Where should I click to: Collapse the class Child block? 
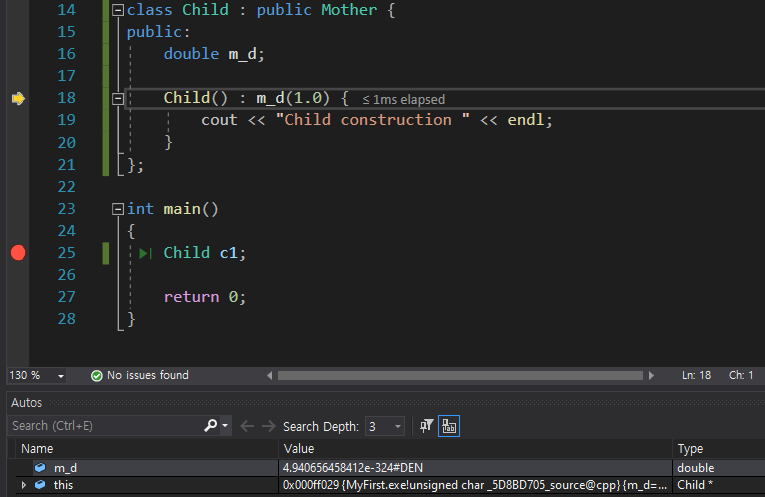[x=118, y=10]
